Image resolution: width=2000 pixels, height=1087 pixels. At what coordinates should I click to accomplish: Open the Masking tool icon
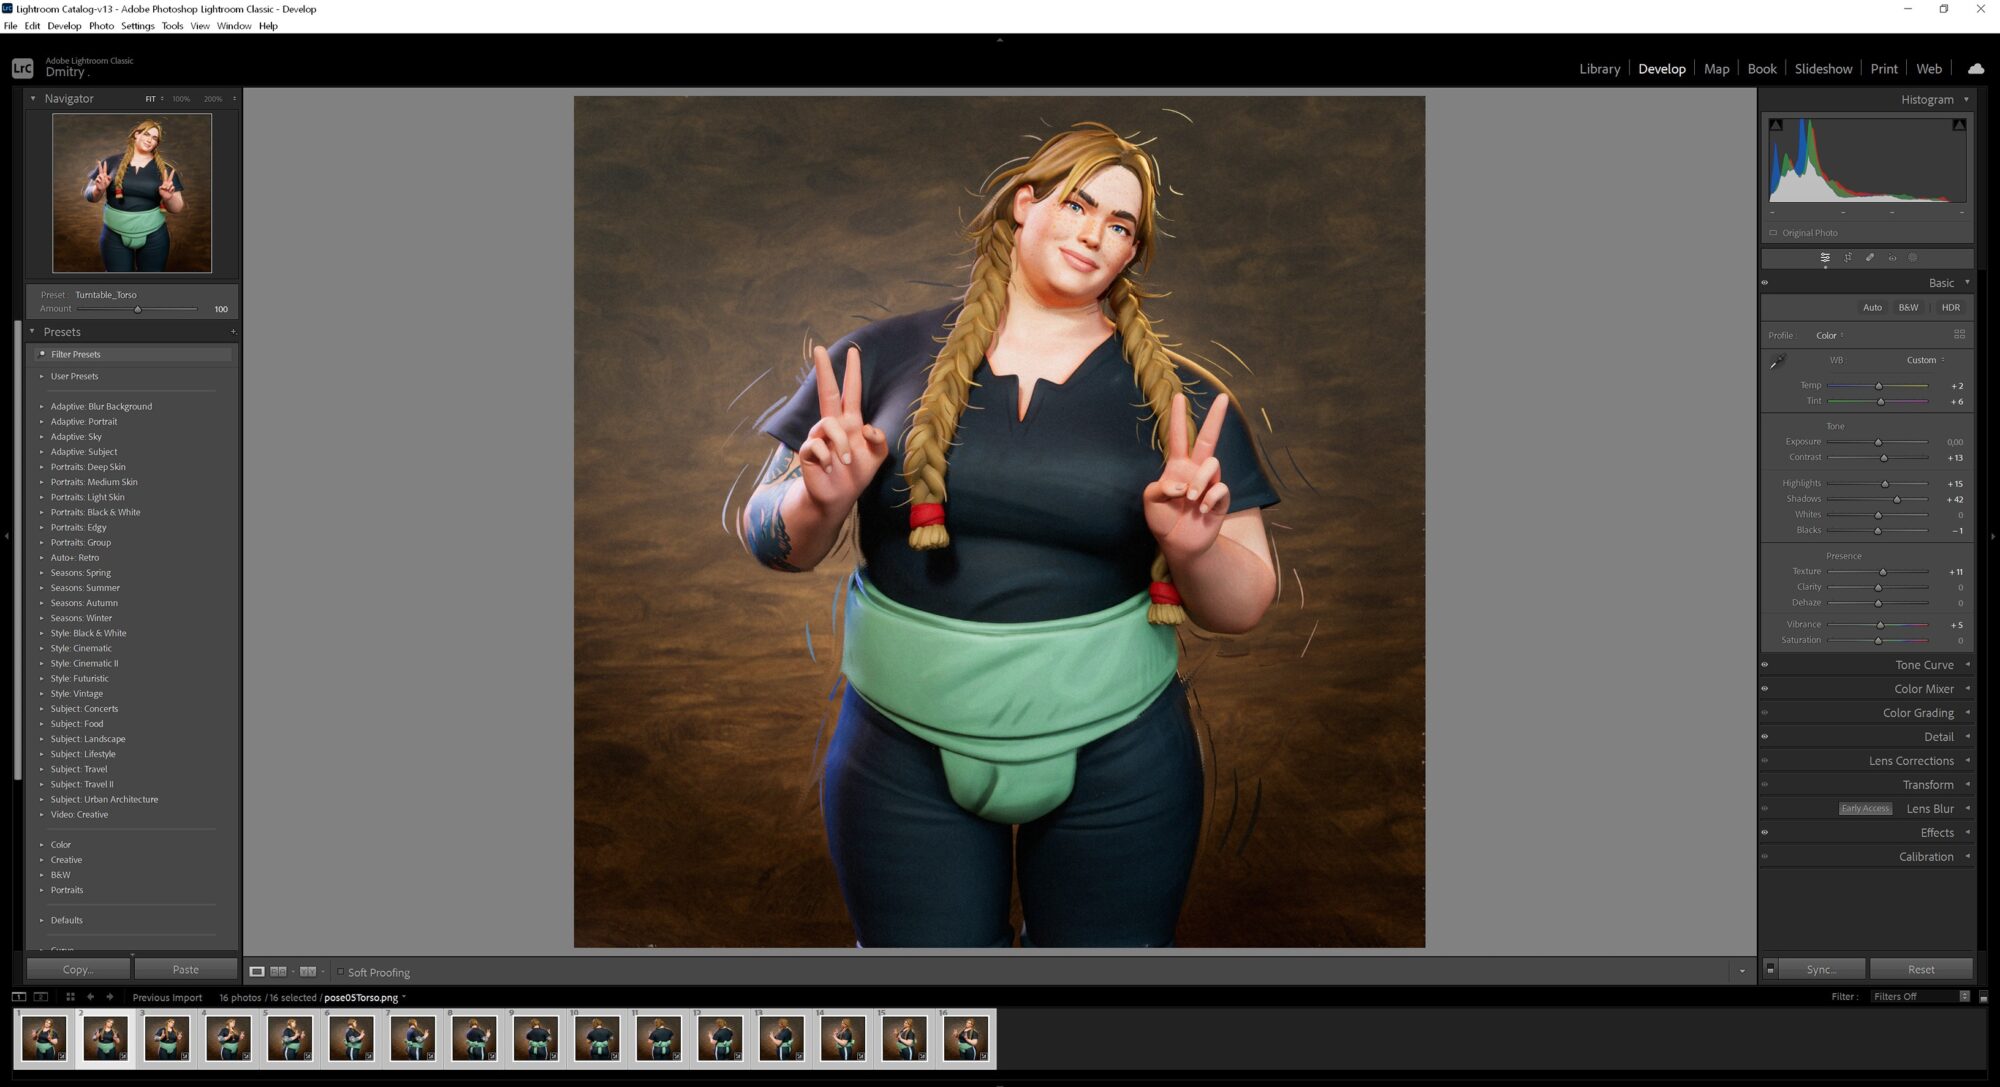click(1913, 258)
